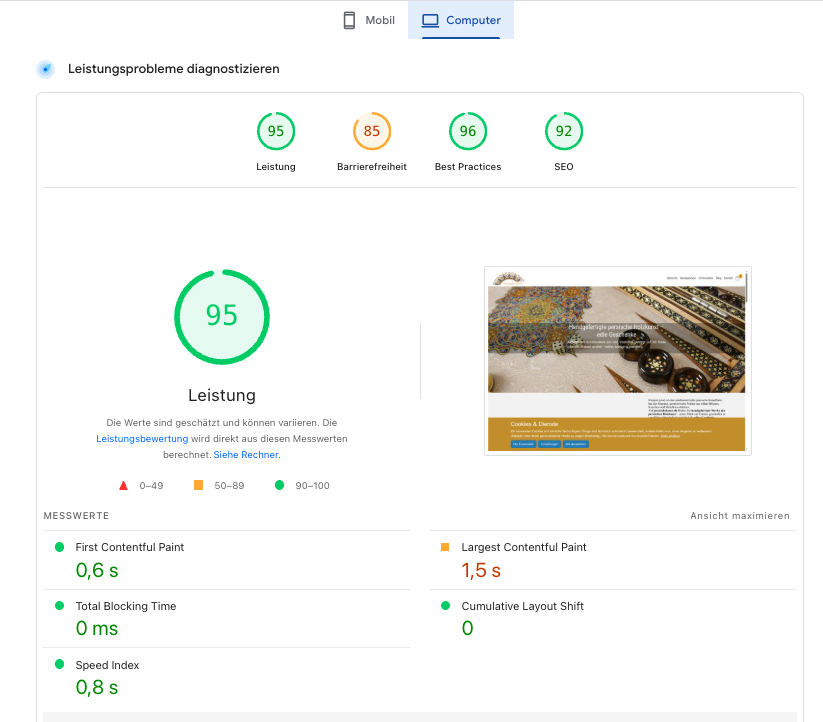
Task: Click the website screenshot thumbnail
Action: 617,361
